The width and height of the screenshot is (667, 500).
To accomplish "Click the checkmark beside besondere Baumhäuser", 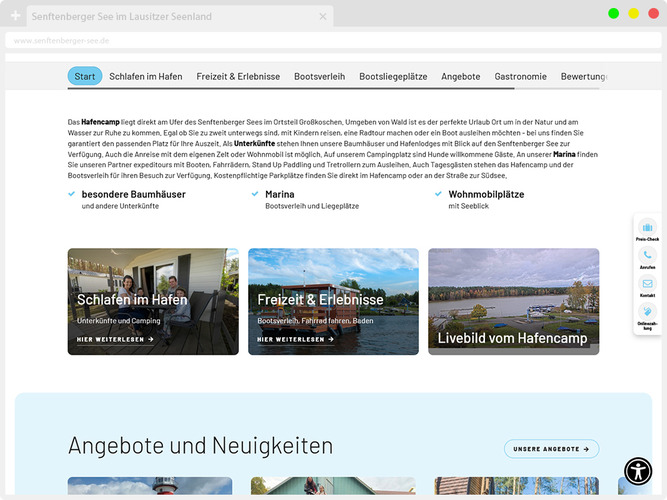I will (72, 194).
